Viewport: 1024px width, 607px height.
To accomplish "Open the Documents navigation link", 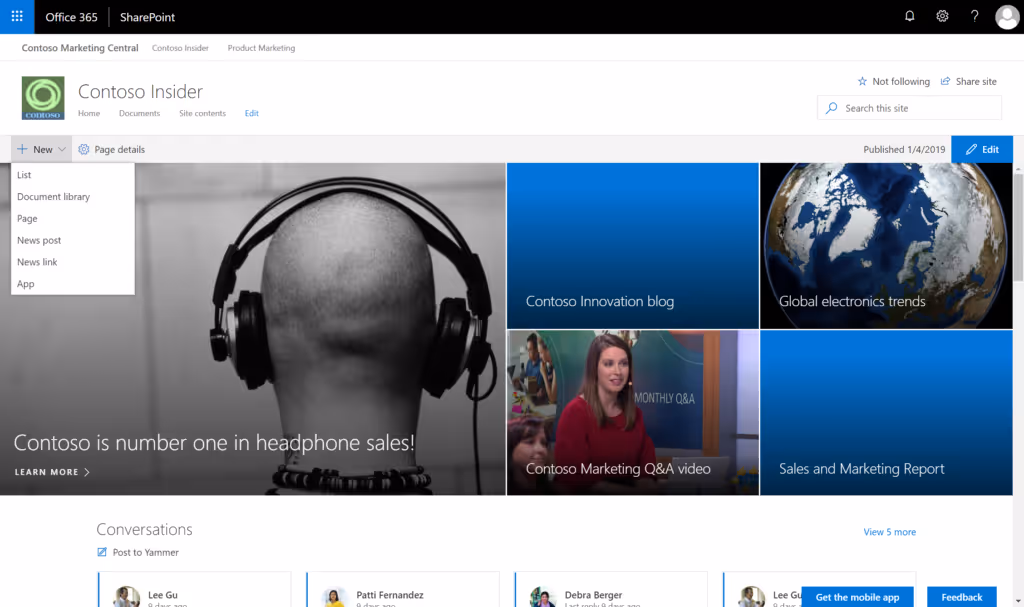I will point(139,113).
